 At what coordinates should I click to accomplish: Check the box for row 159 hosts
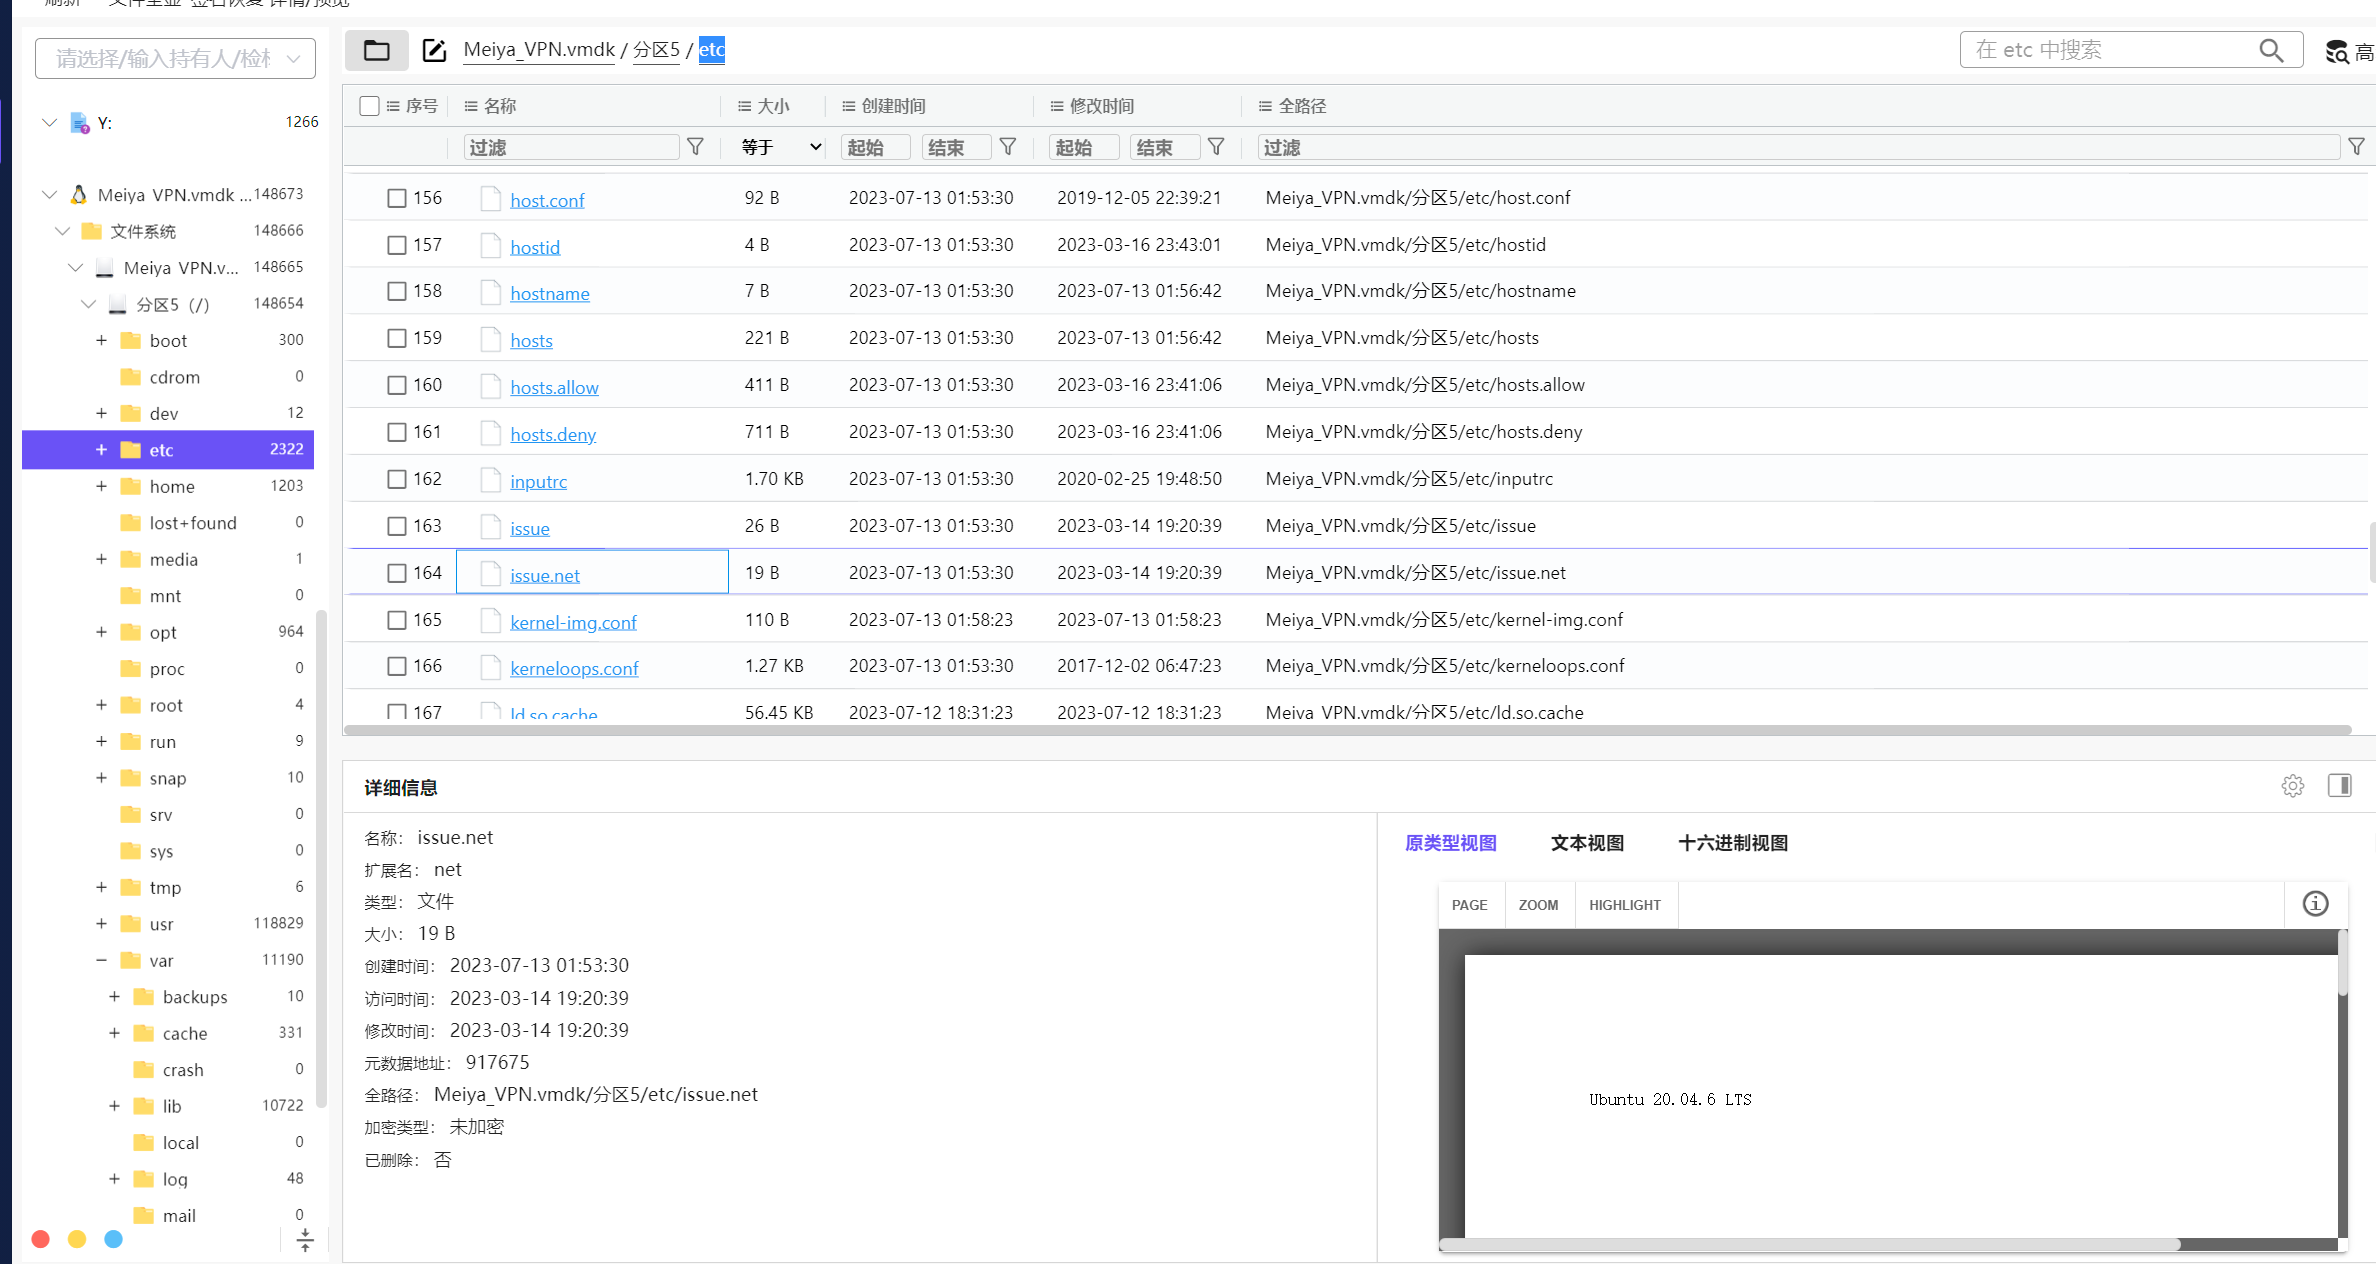[x=397, y=338]
